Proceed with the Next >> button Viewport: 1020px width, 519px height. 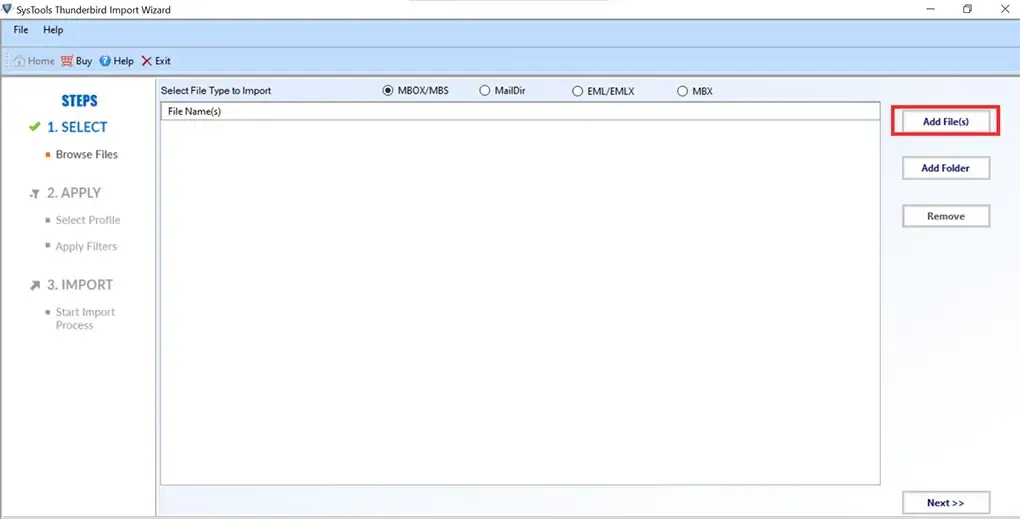point(945,503)
